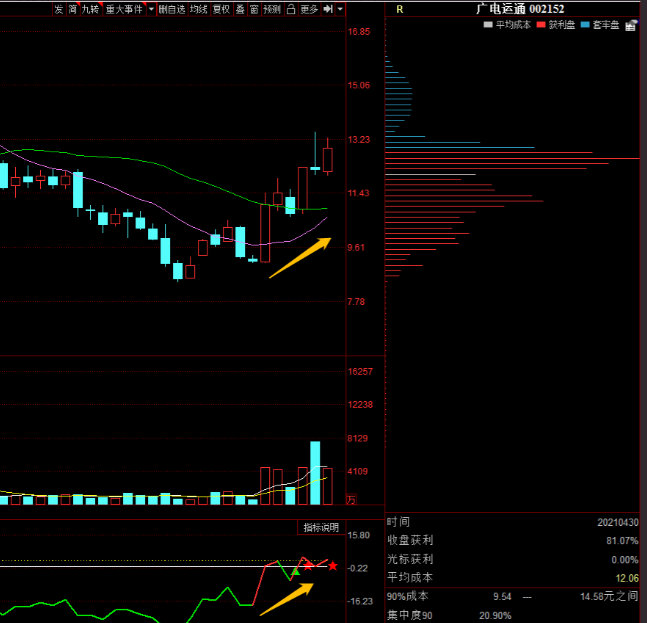Click the 预测 forecast button
Screen dimensions: 647x623
click(x=272, y=9)
